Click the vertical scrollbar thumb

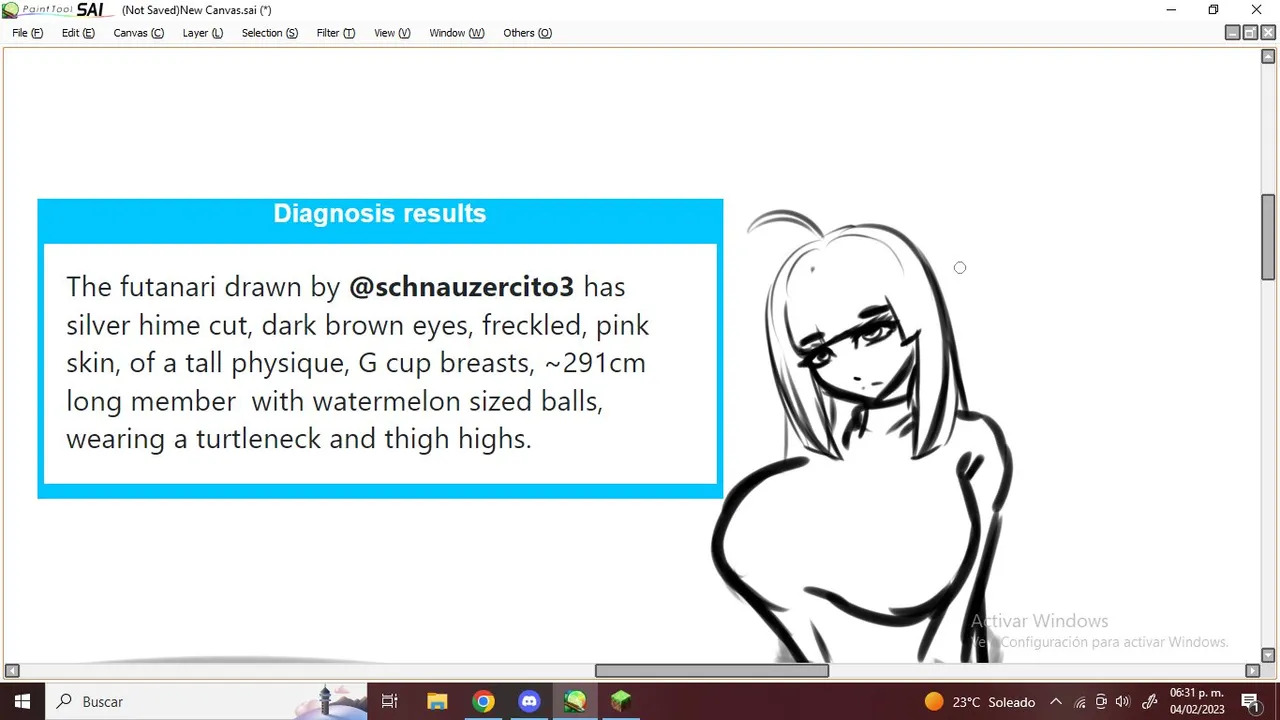(x=1268, y=236)
